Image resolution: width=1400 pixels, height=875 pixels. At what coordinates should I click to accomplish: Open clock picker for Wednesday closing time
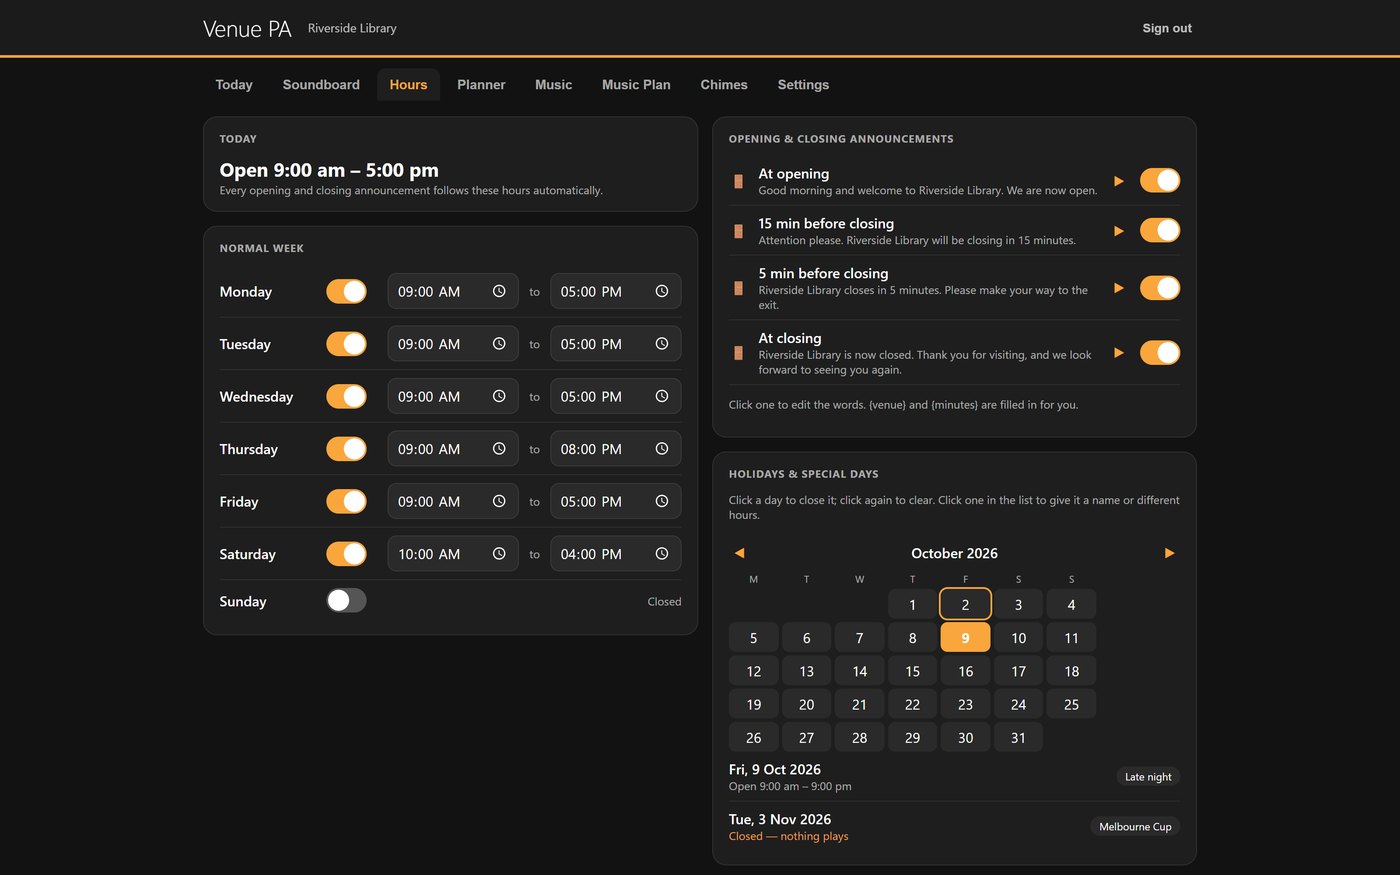pyautogui.click(x=661, y=396)
